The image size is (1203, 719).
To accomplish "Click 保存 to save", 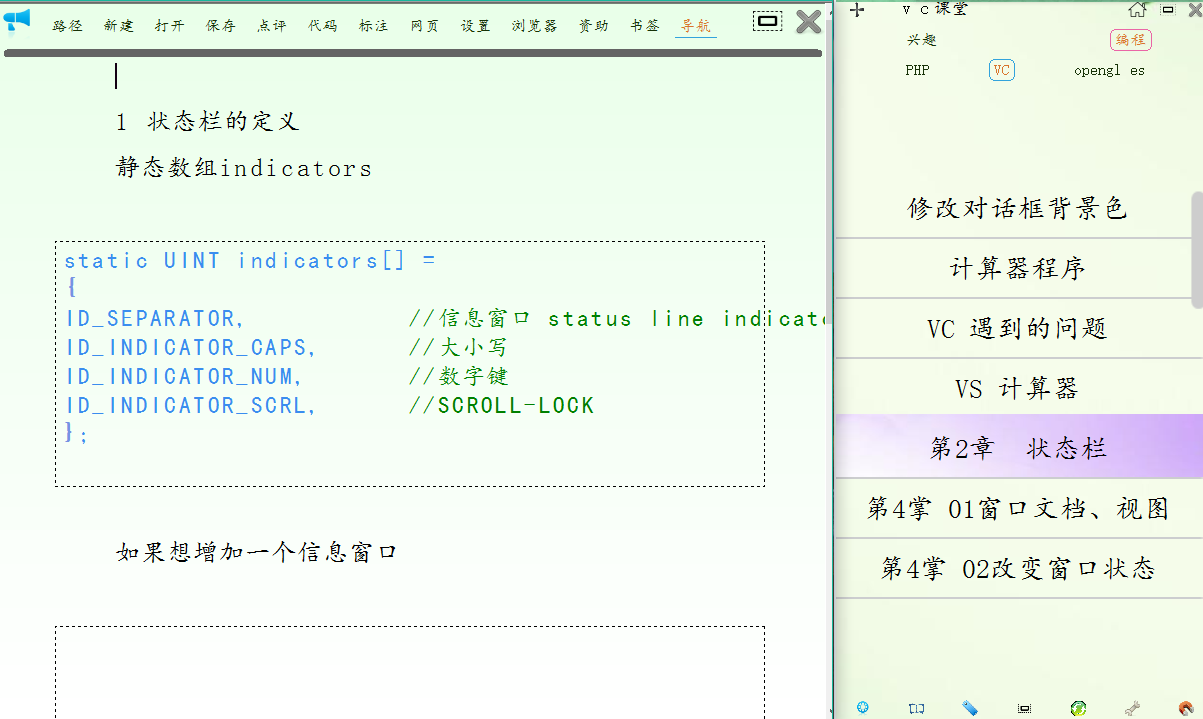I will pos(221,26).
